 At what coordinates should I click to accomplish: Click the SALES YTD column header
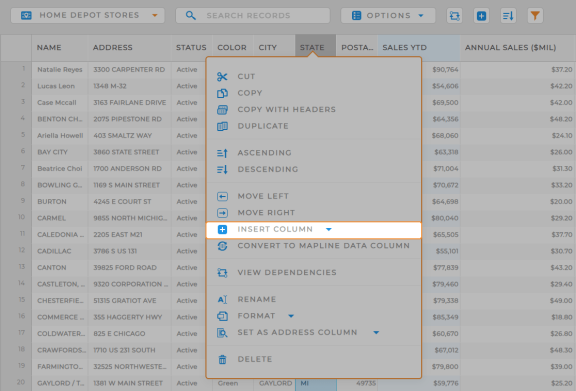419,48
